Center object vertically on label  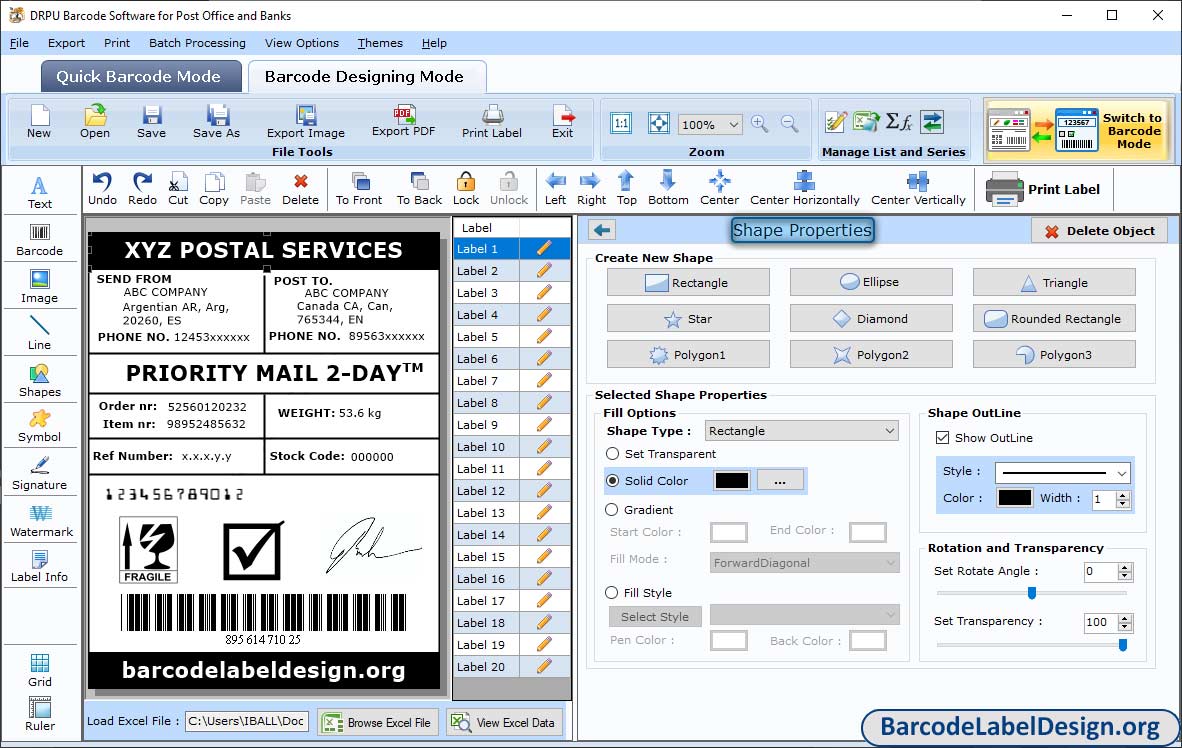[918, 189]
